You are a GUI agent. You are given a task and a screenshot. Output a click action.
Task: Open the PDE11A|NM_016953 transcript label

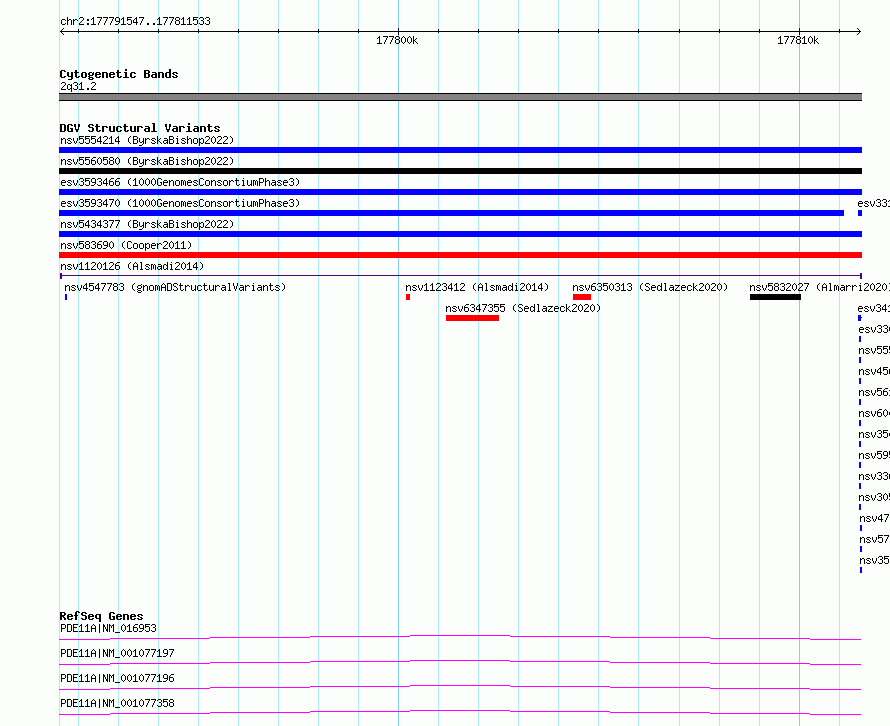click(x=108, y=628)
